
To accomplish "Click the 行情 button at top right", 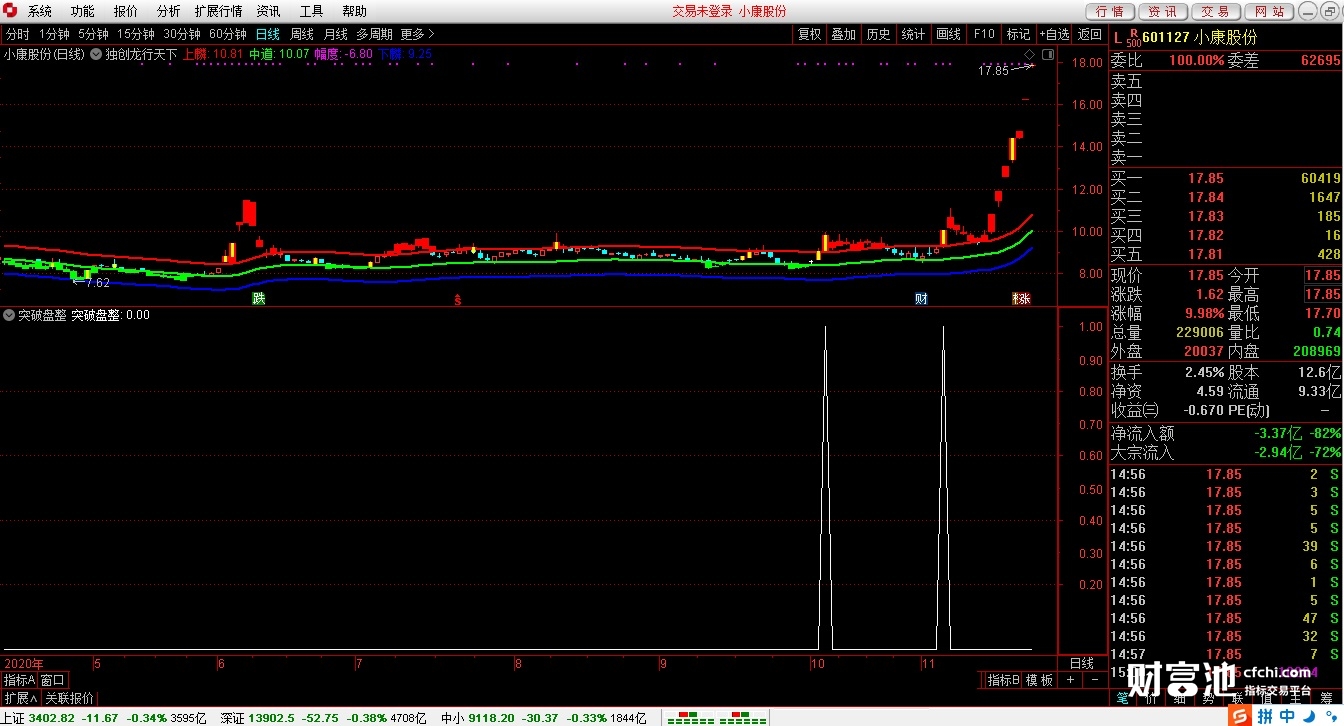I will point(1109,12).
